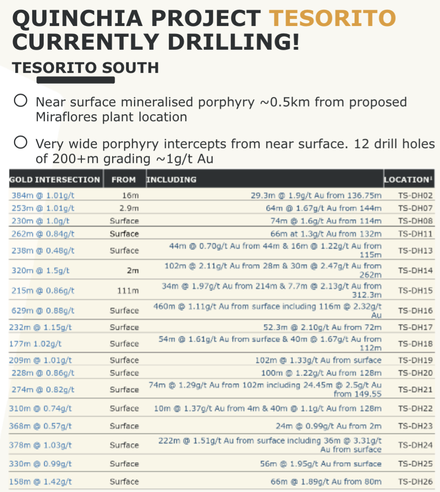Click the orange TESORITO title word
The image size is (440, 492).
(332, 18)
